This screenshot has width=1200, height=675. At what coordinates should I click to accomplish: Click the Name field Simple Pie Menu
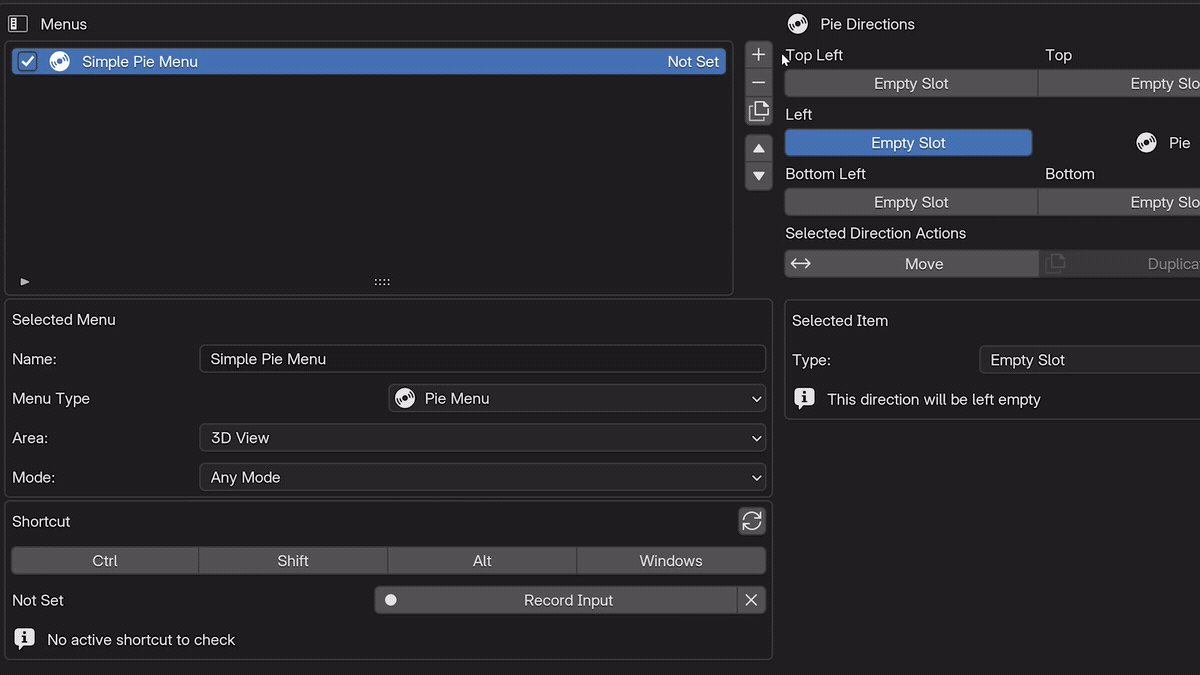(483, 359)
